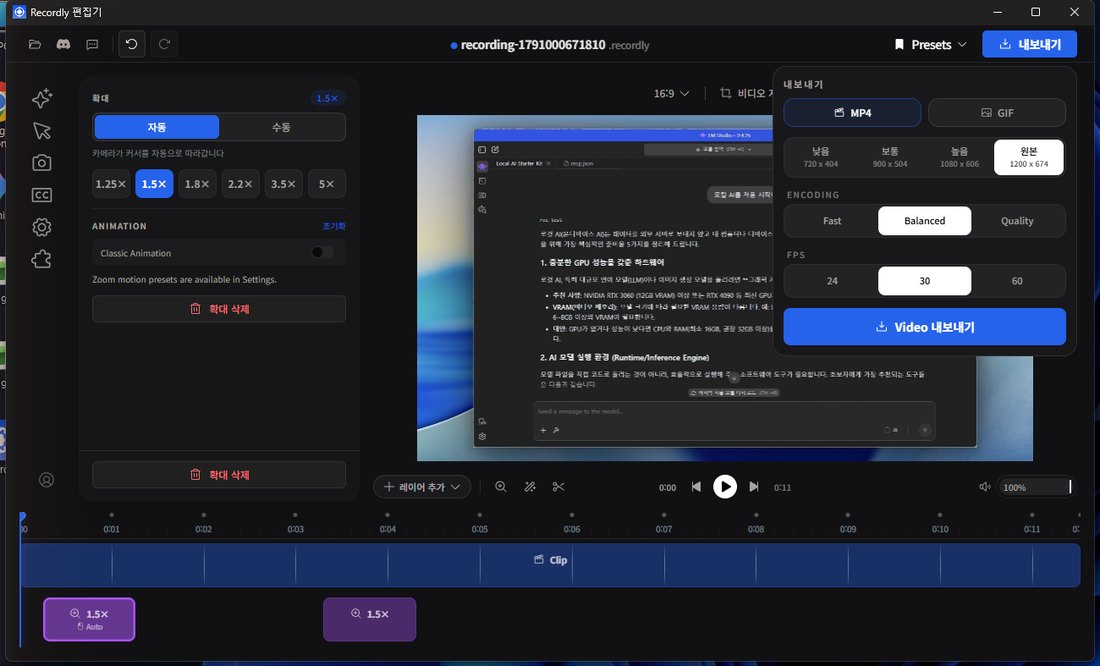
Task: Switch zoom mode to 수동
Action: (281, 127)
